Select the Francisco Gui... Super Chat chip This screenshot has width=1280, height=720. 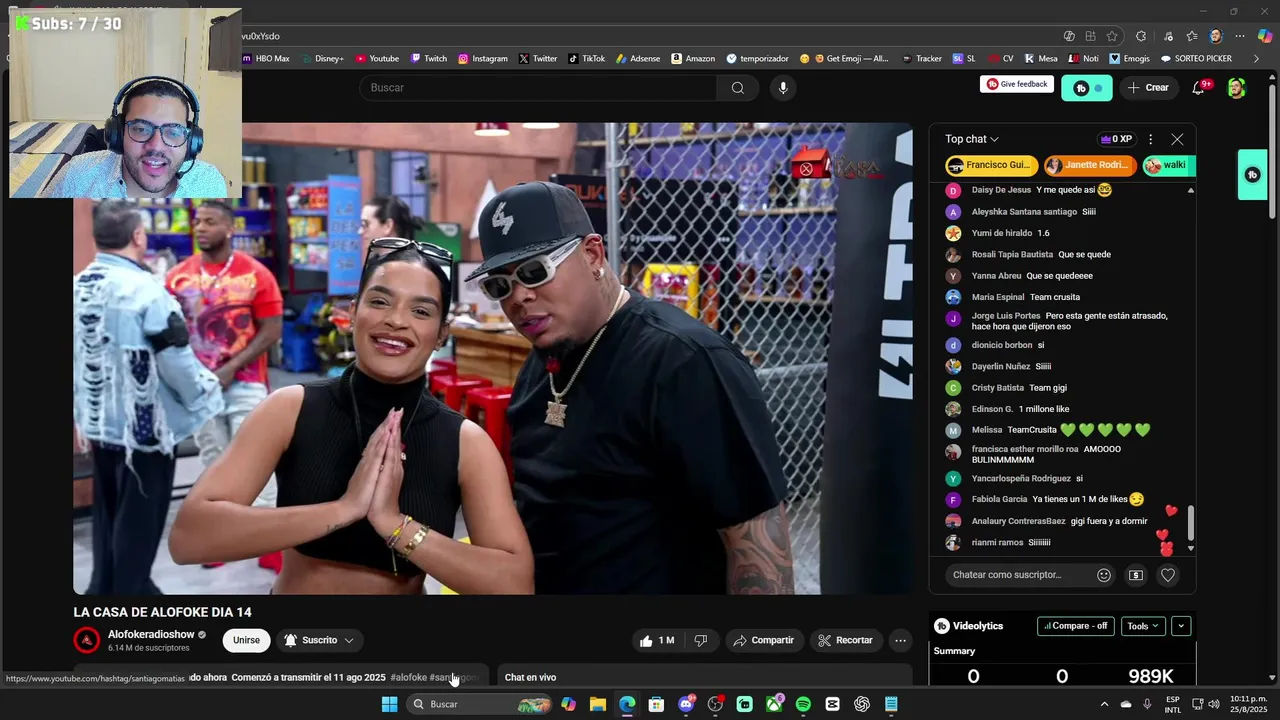(x=990, y=165)
